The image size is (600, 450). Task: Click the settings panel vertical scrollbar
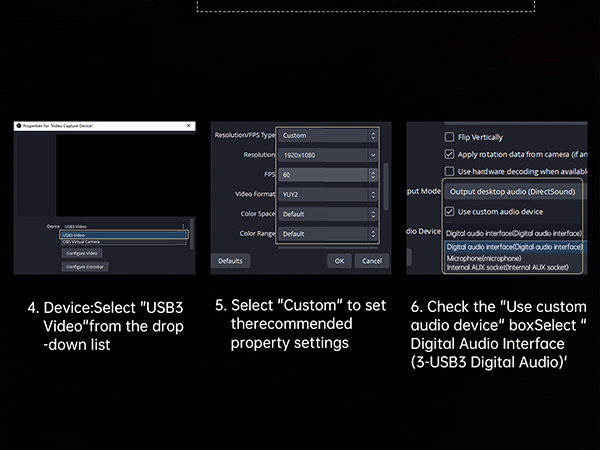(386, 186)
